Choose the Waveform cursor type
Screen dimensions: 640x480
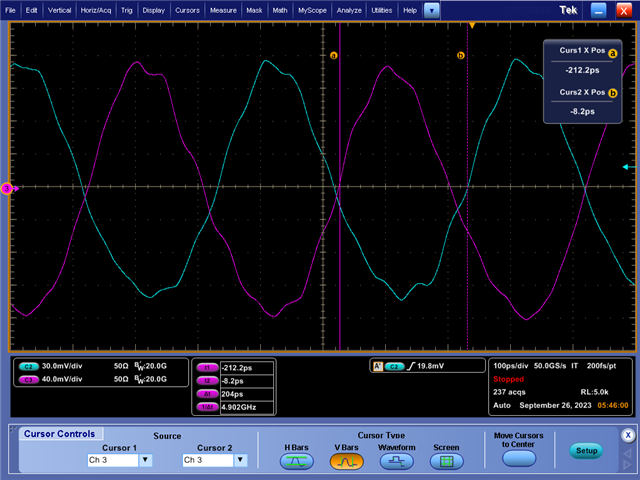click(x=396, y=461)
